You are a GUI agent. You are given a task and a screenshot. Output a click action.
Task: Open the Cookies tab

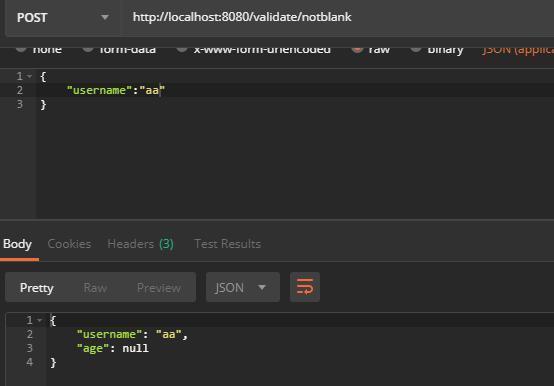click(x=69, y=244)
